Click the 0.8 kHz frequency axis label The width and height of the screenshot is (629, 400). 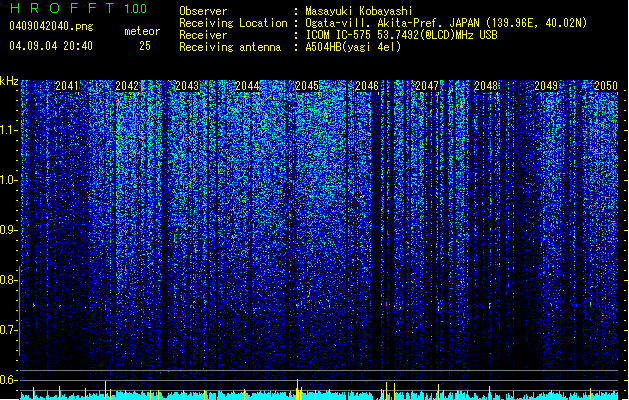[x=8, y=280]
